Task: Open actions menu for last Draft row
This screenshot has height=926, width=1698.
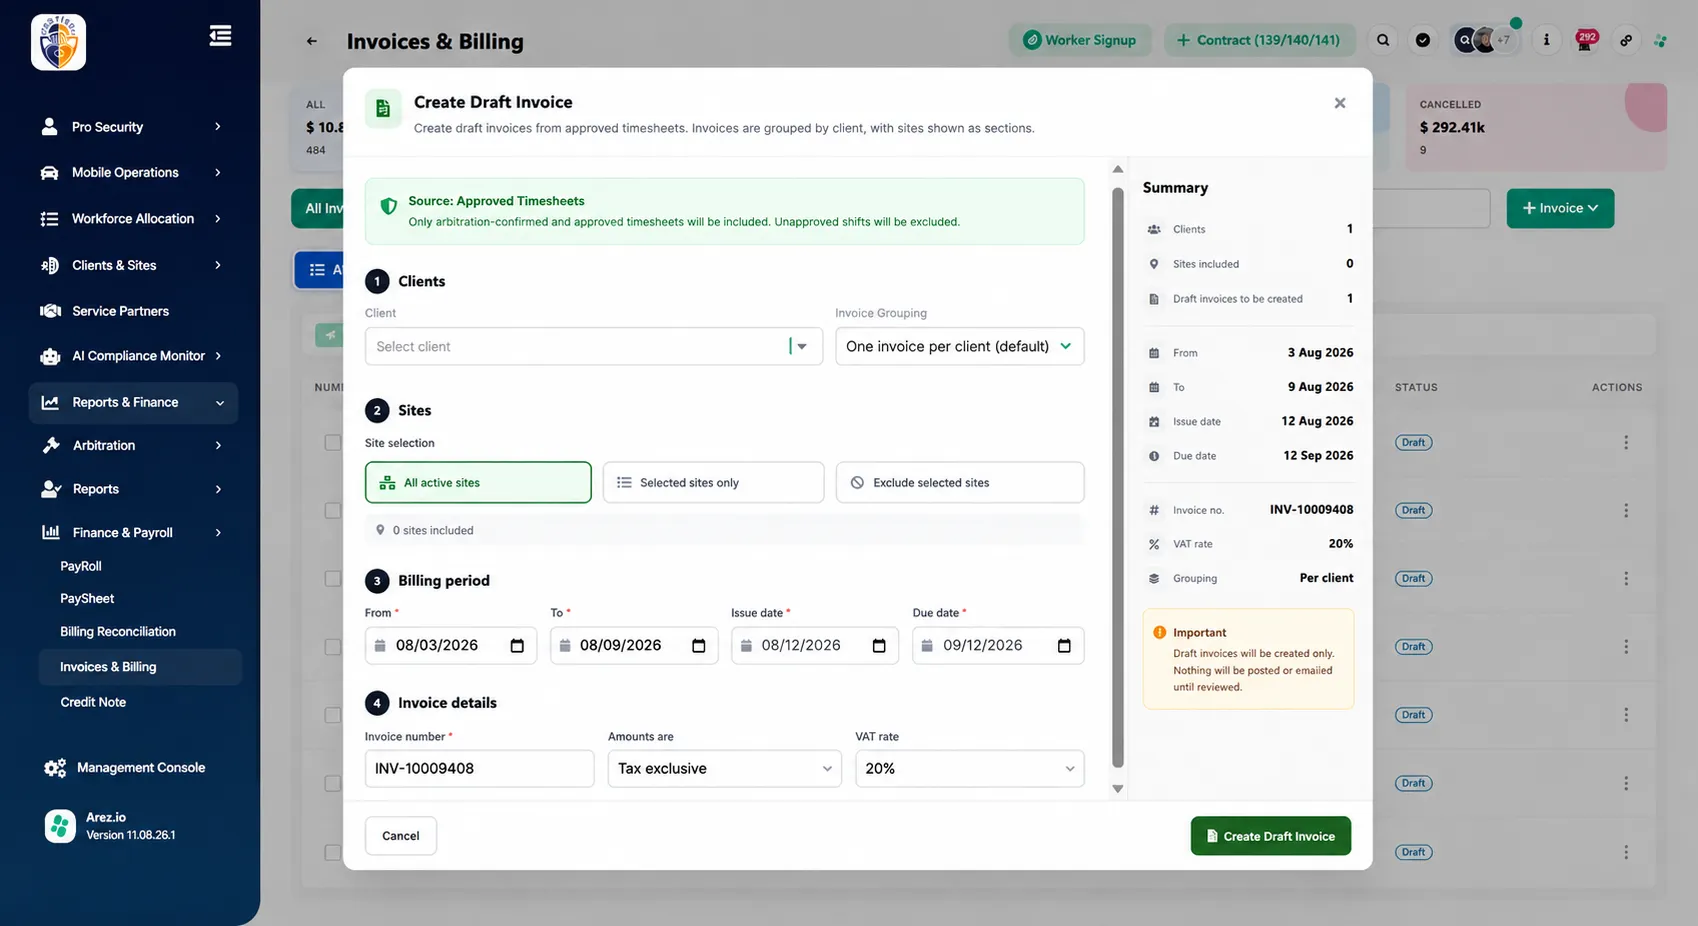Action: 1626,852
